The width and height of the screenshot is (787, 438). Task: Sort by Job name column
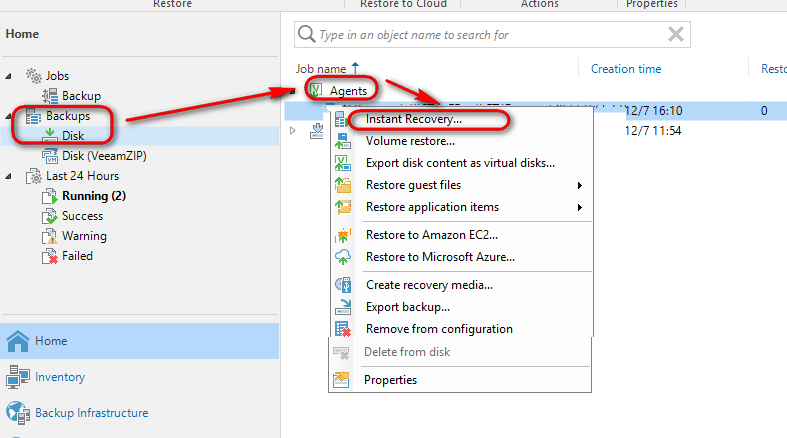(321, 69)
